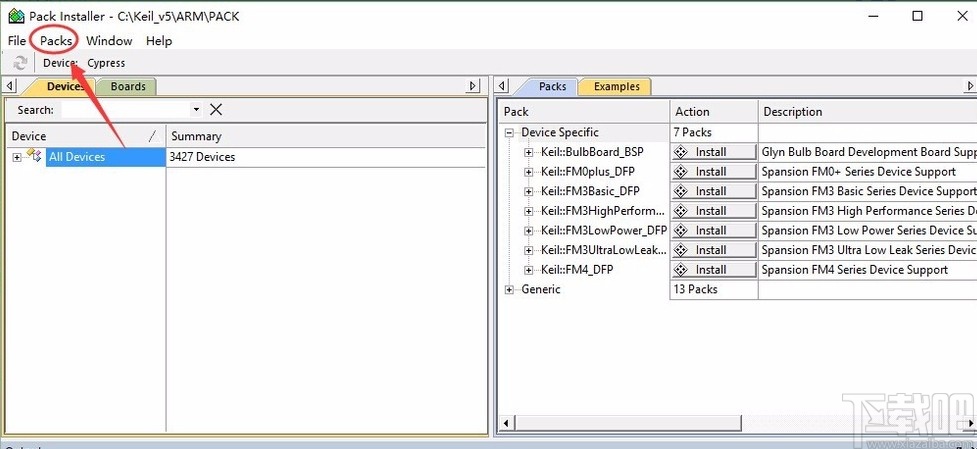977x449 pixels.
Task: Maximize the Pack Installer window
Action: pyautogui.click(x=917, y=16)
